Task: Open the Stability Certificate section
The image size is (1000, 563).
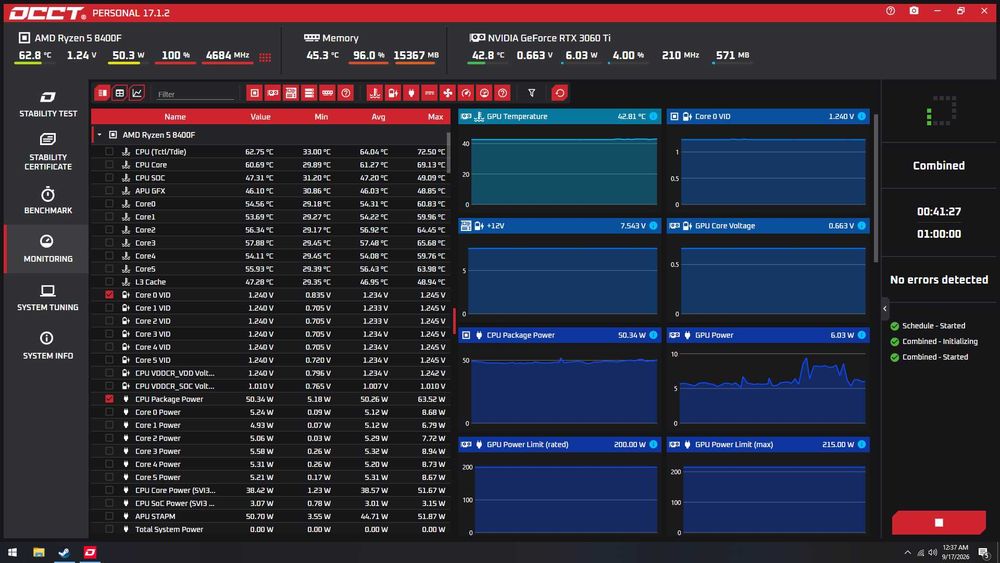Action: coord(48,152)
